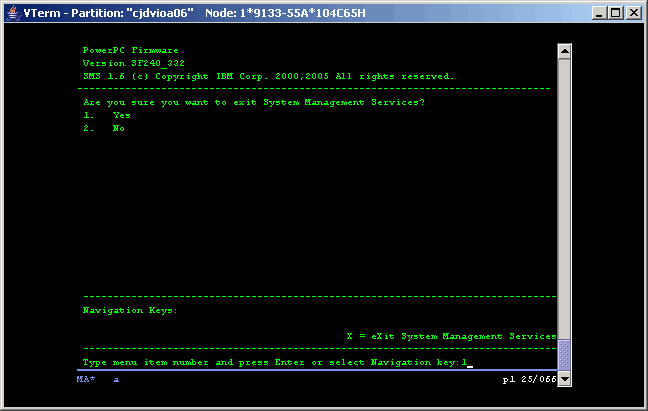
Task: Select menu option "1. Yes"
Action: tap(107, 115)
